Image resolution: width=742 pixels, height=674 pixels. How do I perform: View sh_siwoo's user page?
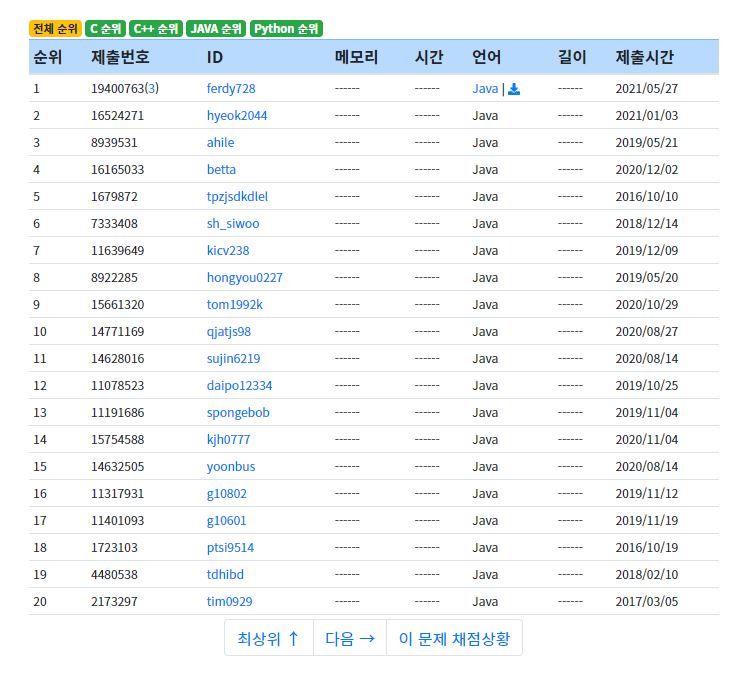[x=233, y=223]
